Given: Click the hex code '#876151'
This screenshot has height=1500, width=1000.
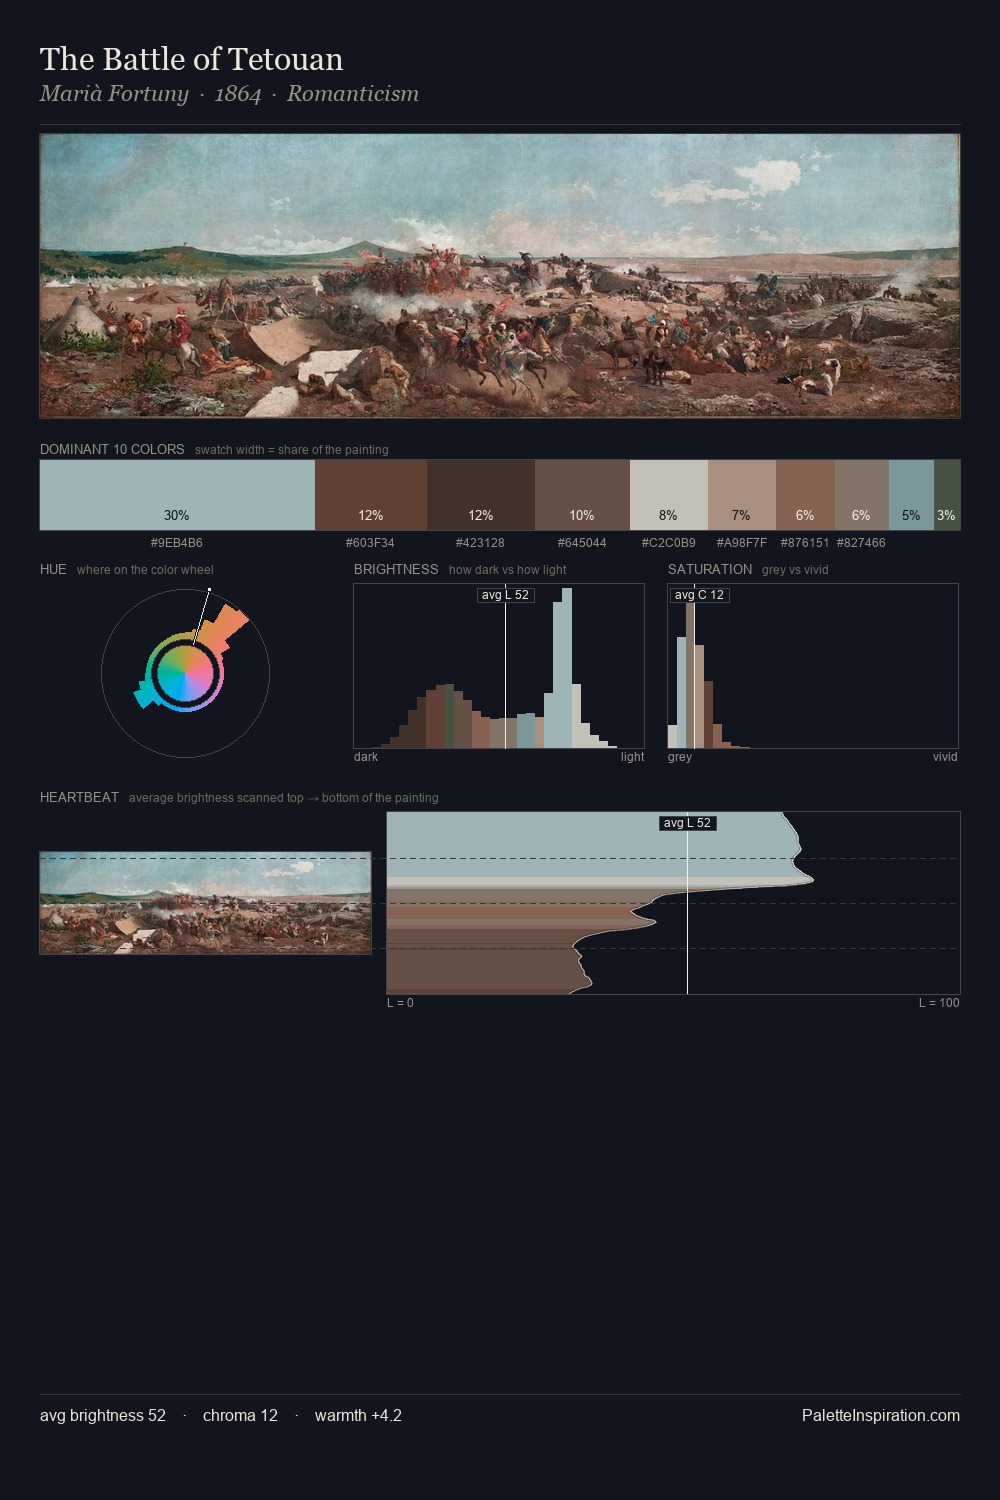Looking at the screenshot, I should [805, 543].
